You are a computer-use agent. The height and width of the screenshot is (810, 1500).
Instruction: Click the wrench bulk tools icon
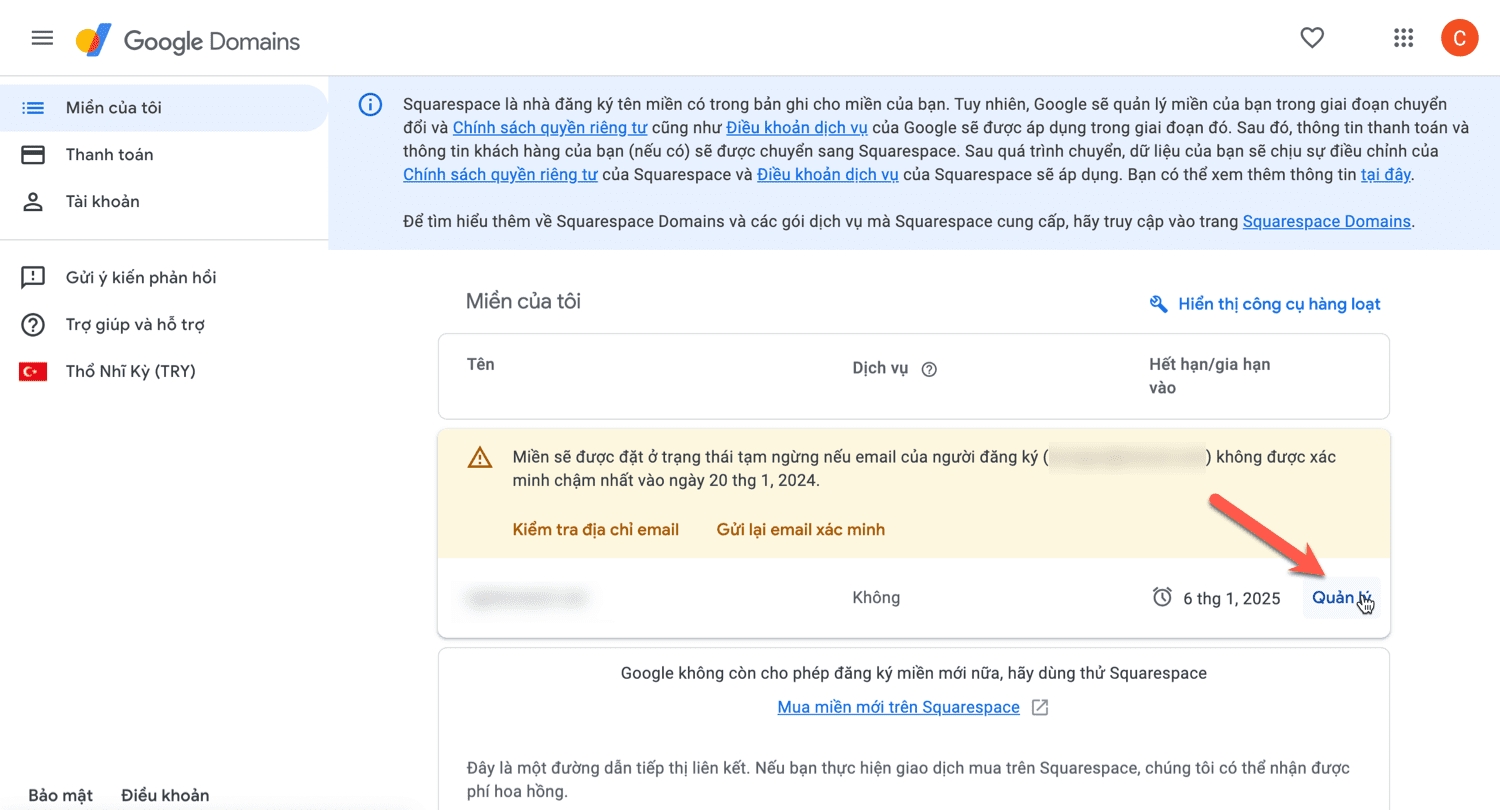pyautogui.click(x=1159, y=304)
